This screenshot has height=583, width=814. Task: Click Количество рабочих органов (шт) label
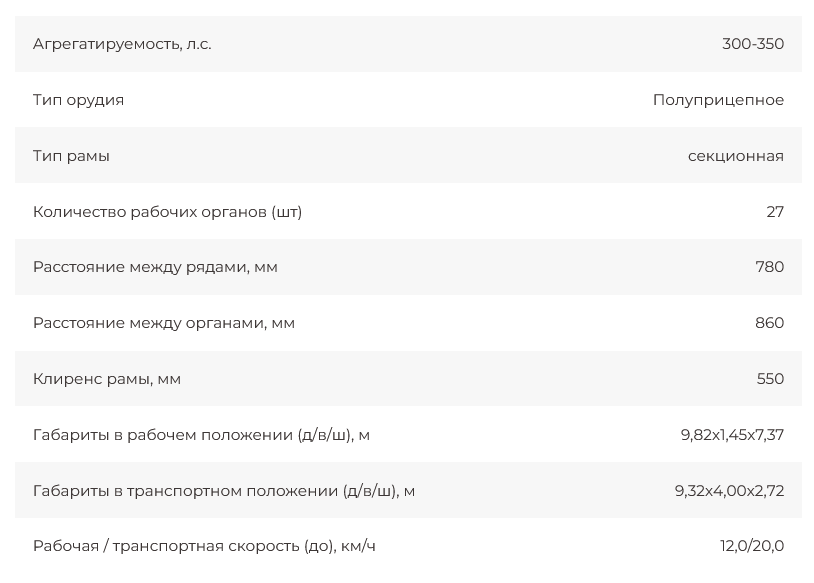click(167, 212)
